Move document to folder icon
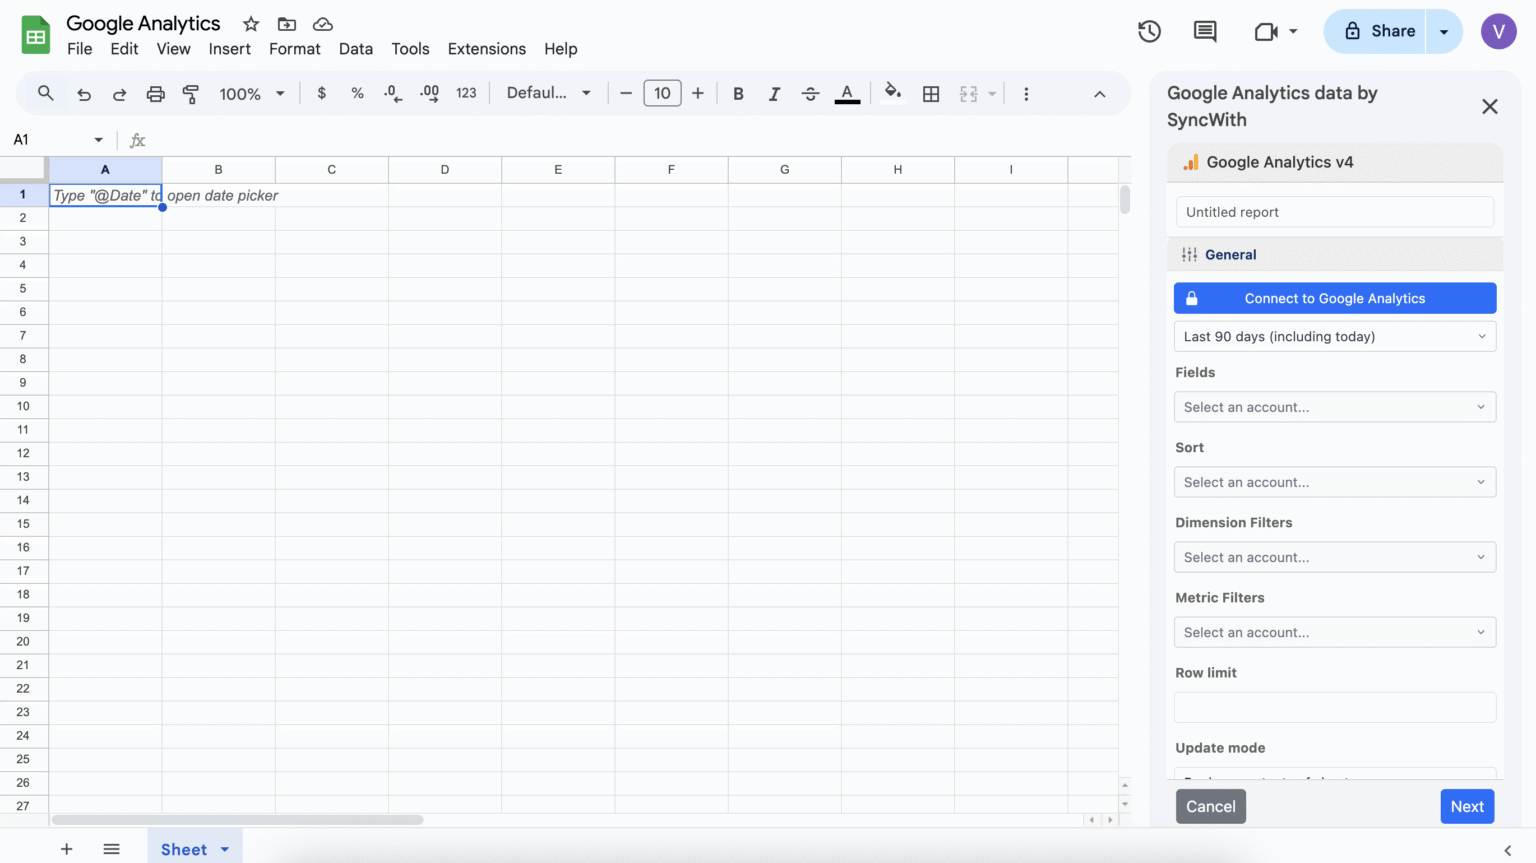1536x863 pixels. tap(287, 24)
